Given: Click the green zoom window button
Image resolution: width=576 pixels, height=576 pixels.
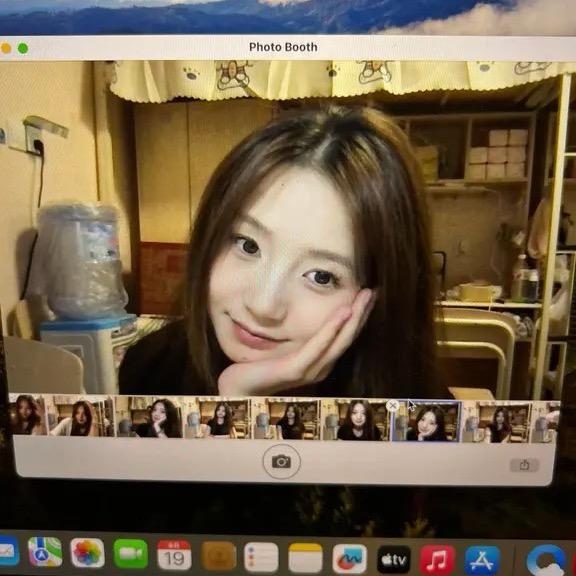Looking at the screenshot, I should [23, 48].
